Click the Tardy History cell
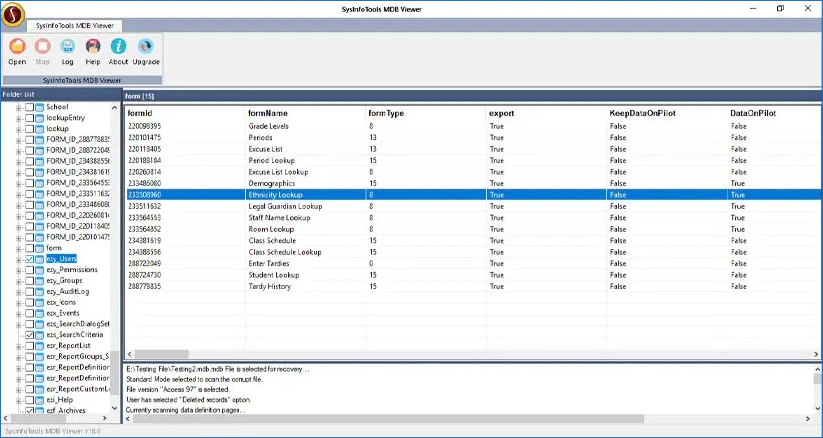This screenshot has width=823, height=438. pyautogui.click(x=269, y=287)
